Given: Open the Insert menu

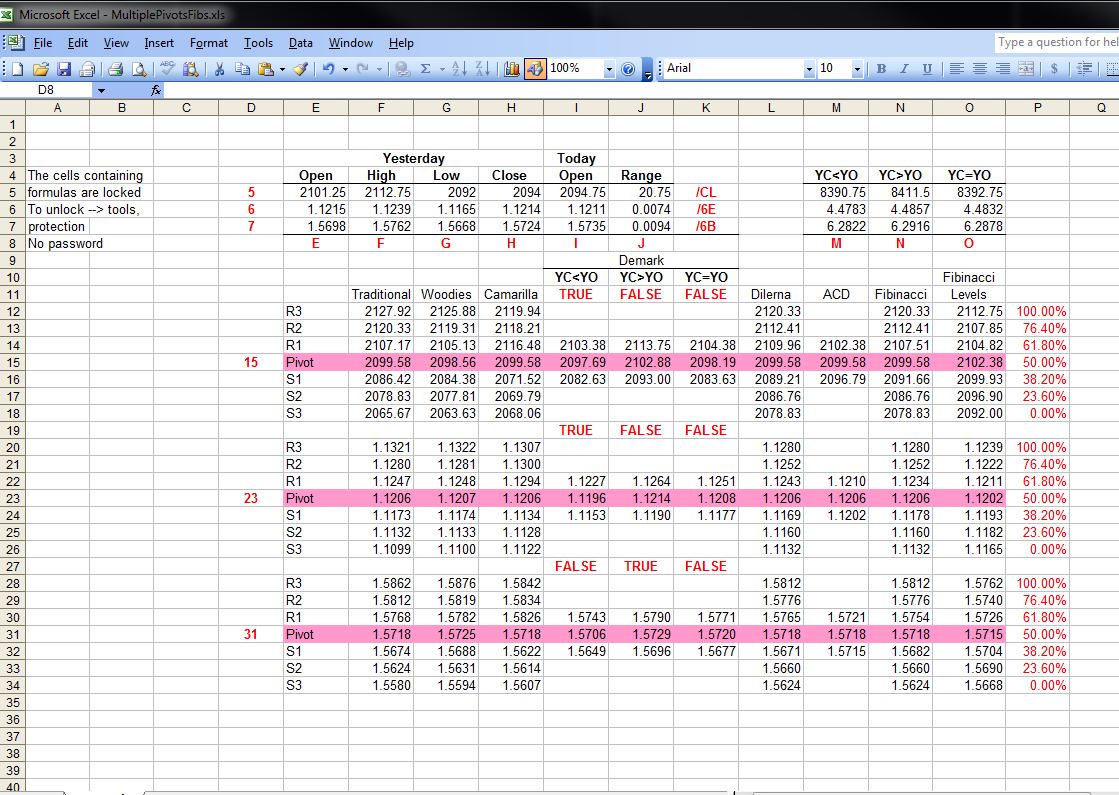Looking at the screenshot, I should (x=158, y=43).
